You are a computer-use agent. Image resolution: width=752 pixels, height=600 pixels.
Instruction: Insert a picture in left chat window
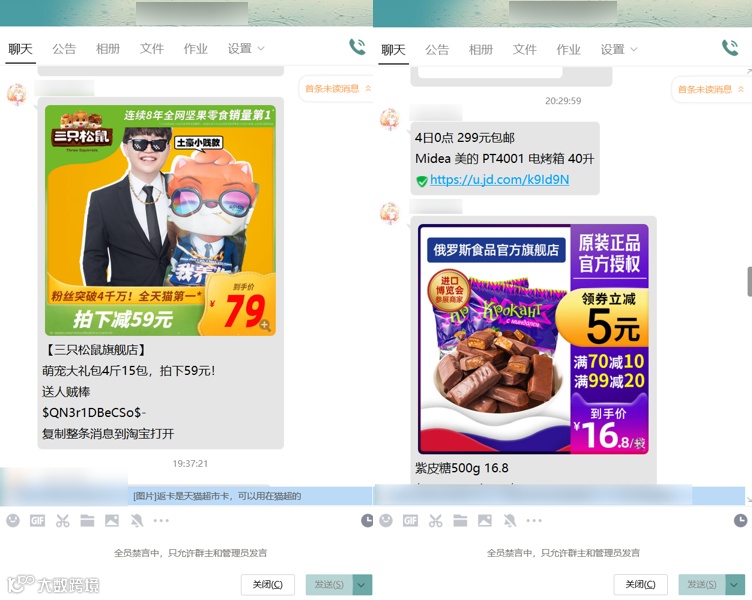(112, 520)
